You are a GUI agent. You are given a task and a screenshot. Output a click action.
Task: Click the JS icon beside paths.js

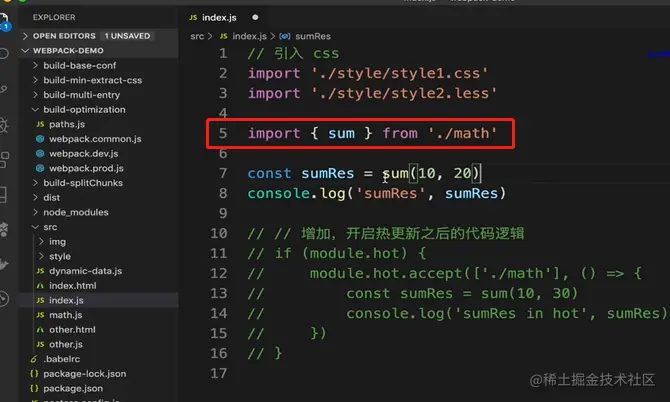[40, 124]
